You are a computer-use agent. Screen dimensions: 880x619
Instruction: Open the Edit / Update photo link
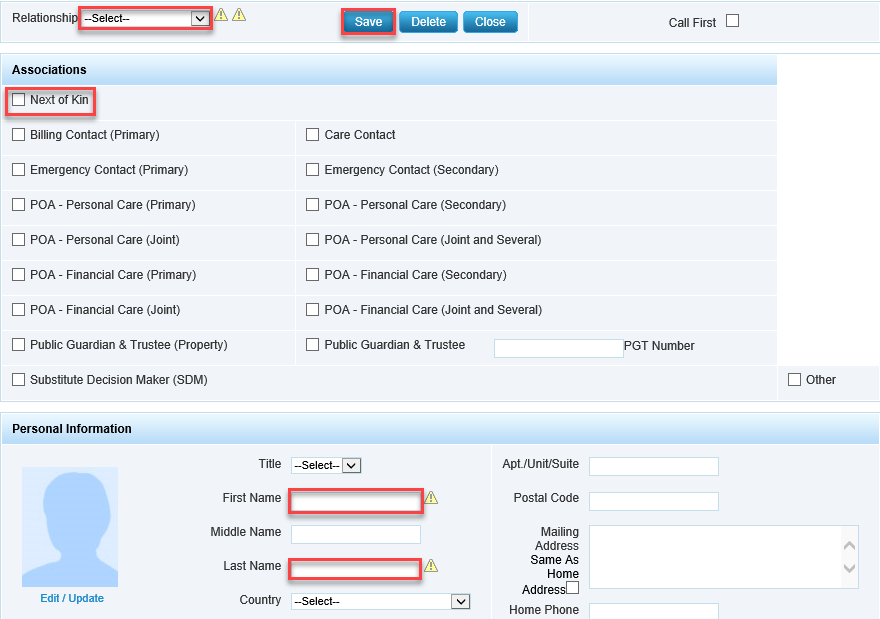(x=72, y=598)
